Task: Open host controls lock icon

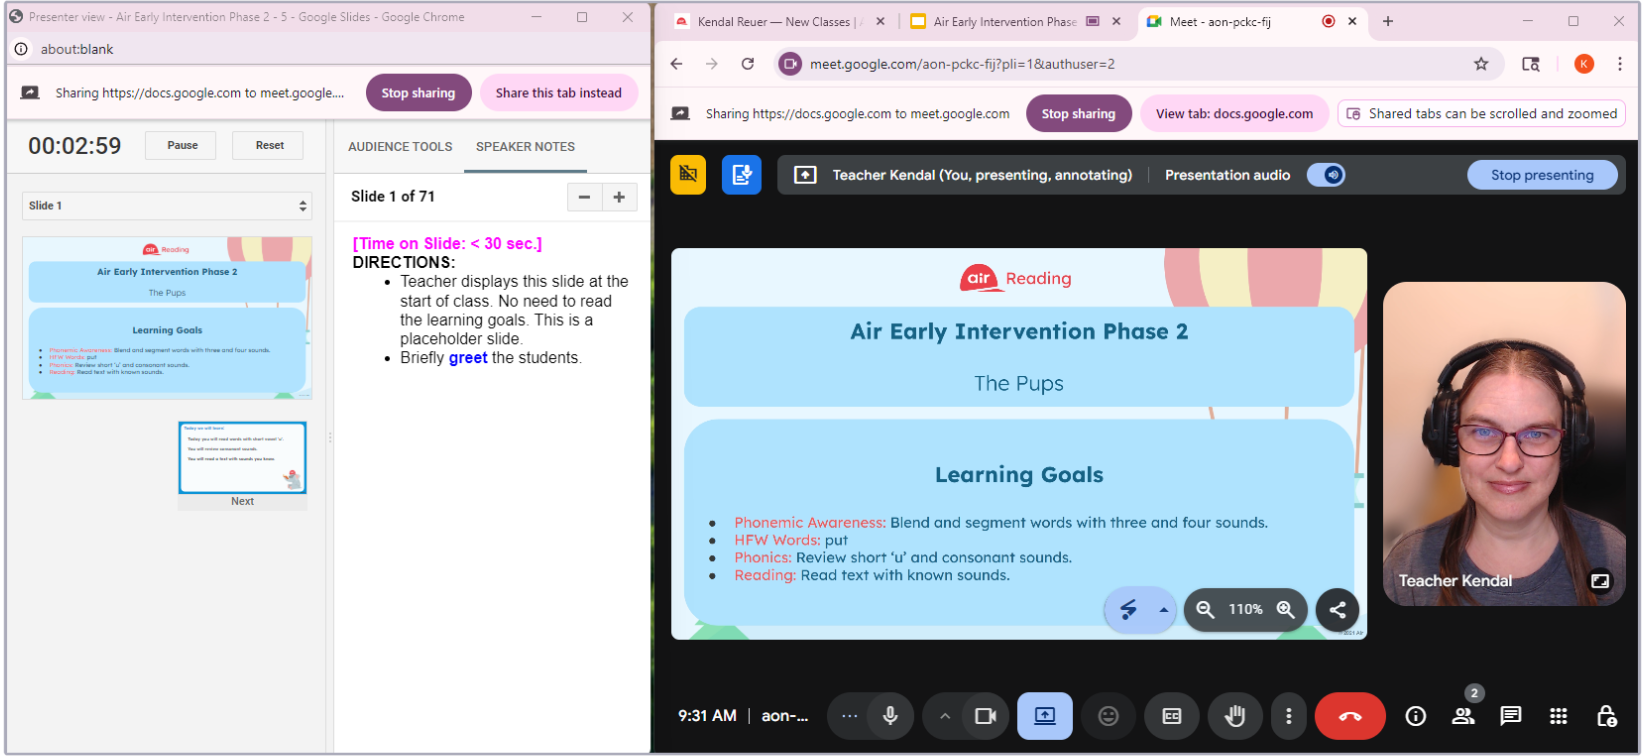Action: coord(1606,716)
